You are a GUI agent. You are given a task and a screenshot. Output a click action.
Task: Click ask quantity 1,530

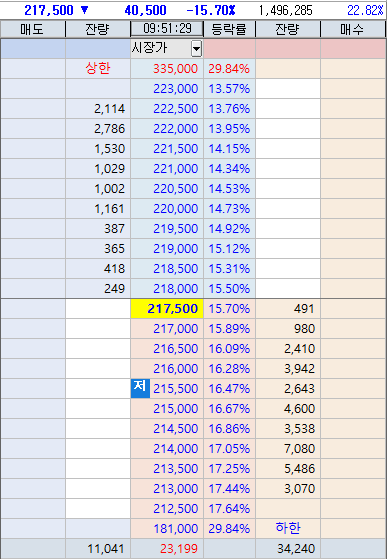[x=109, y=148]
